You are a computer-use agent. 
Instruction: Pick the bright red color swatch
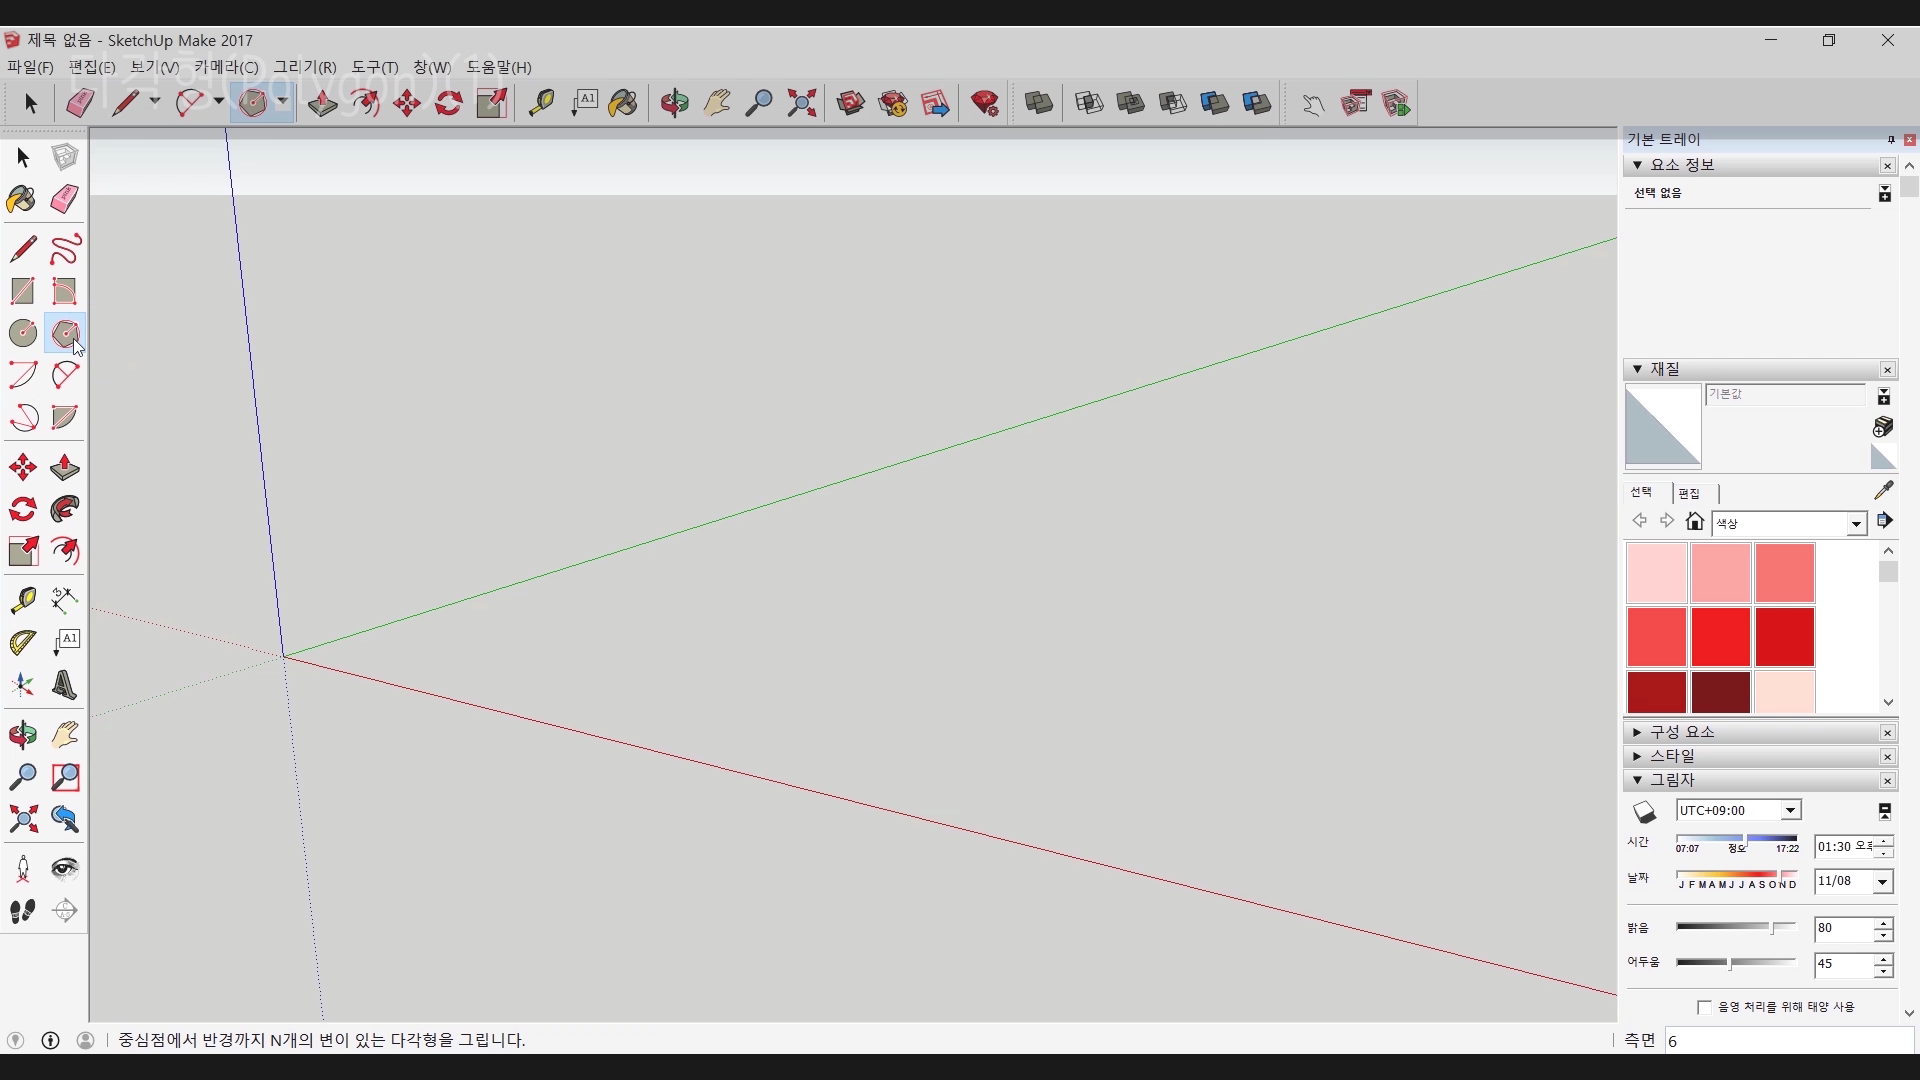(1720, 636)
